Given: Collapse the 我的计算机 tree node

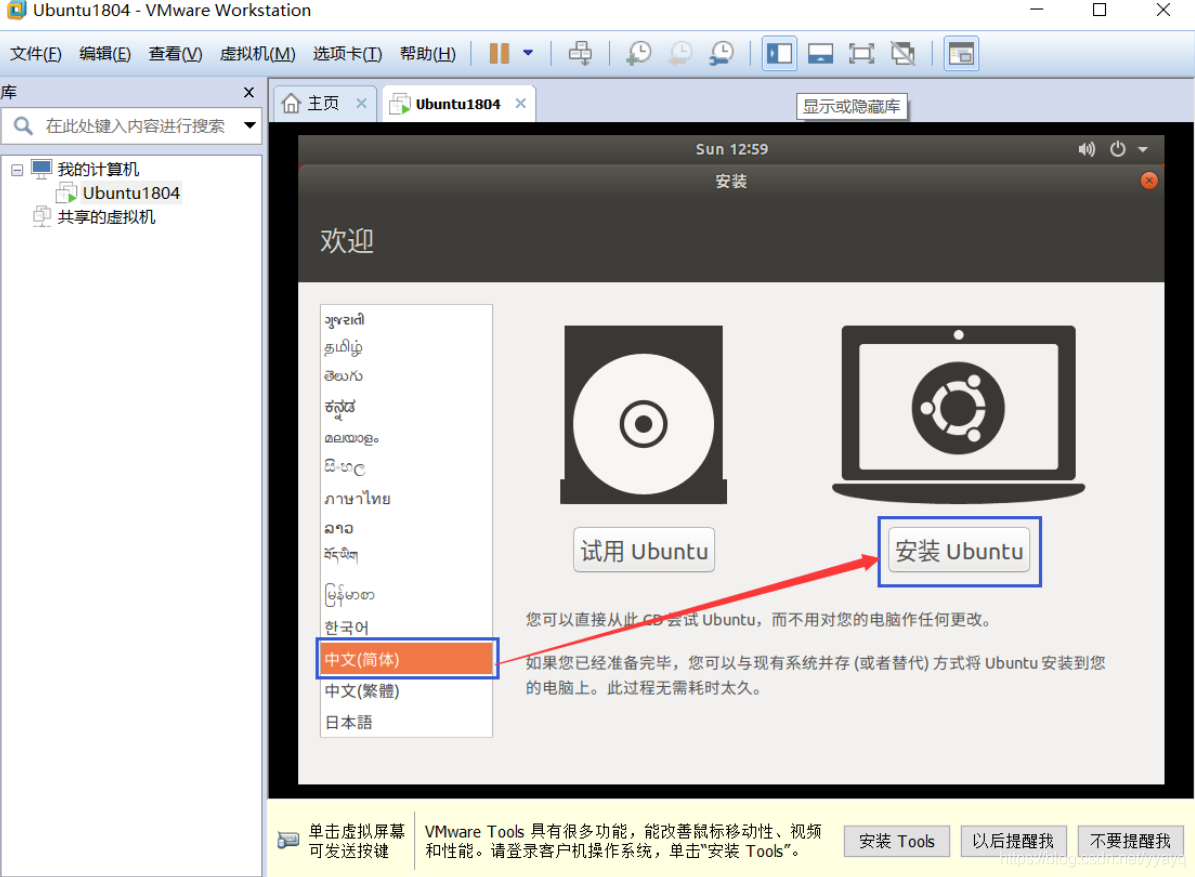Looking at the screenshot, I should tap(17, 170).
